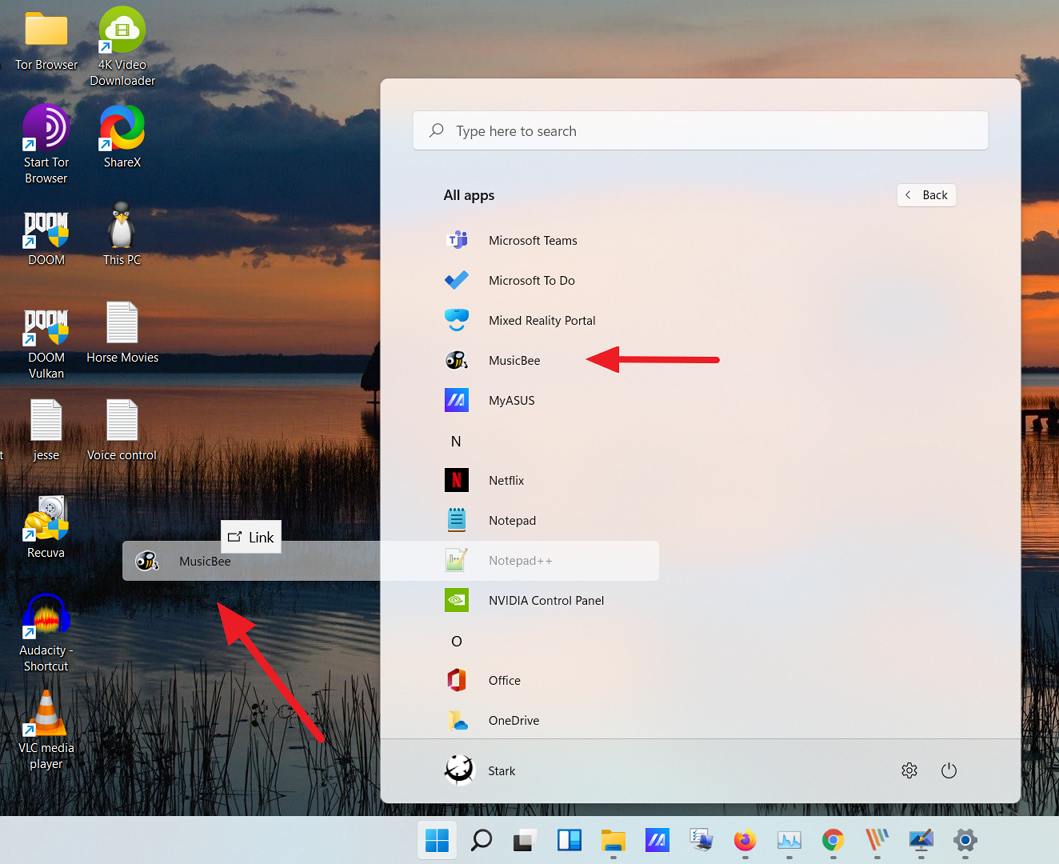
Task: Open ShareX from the desktop
Action: (x=122, y=132)
